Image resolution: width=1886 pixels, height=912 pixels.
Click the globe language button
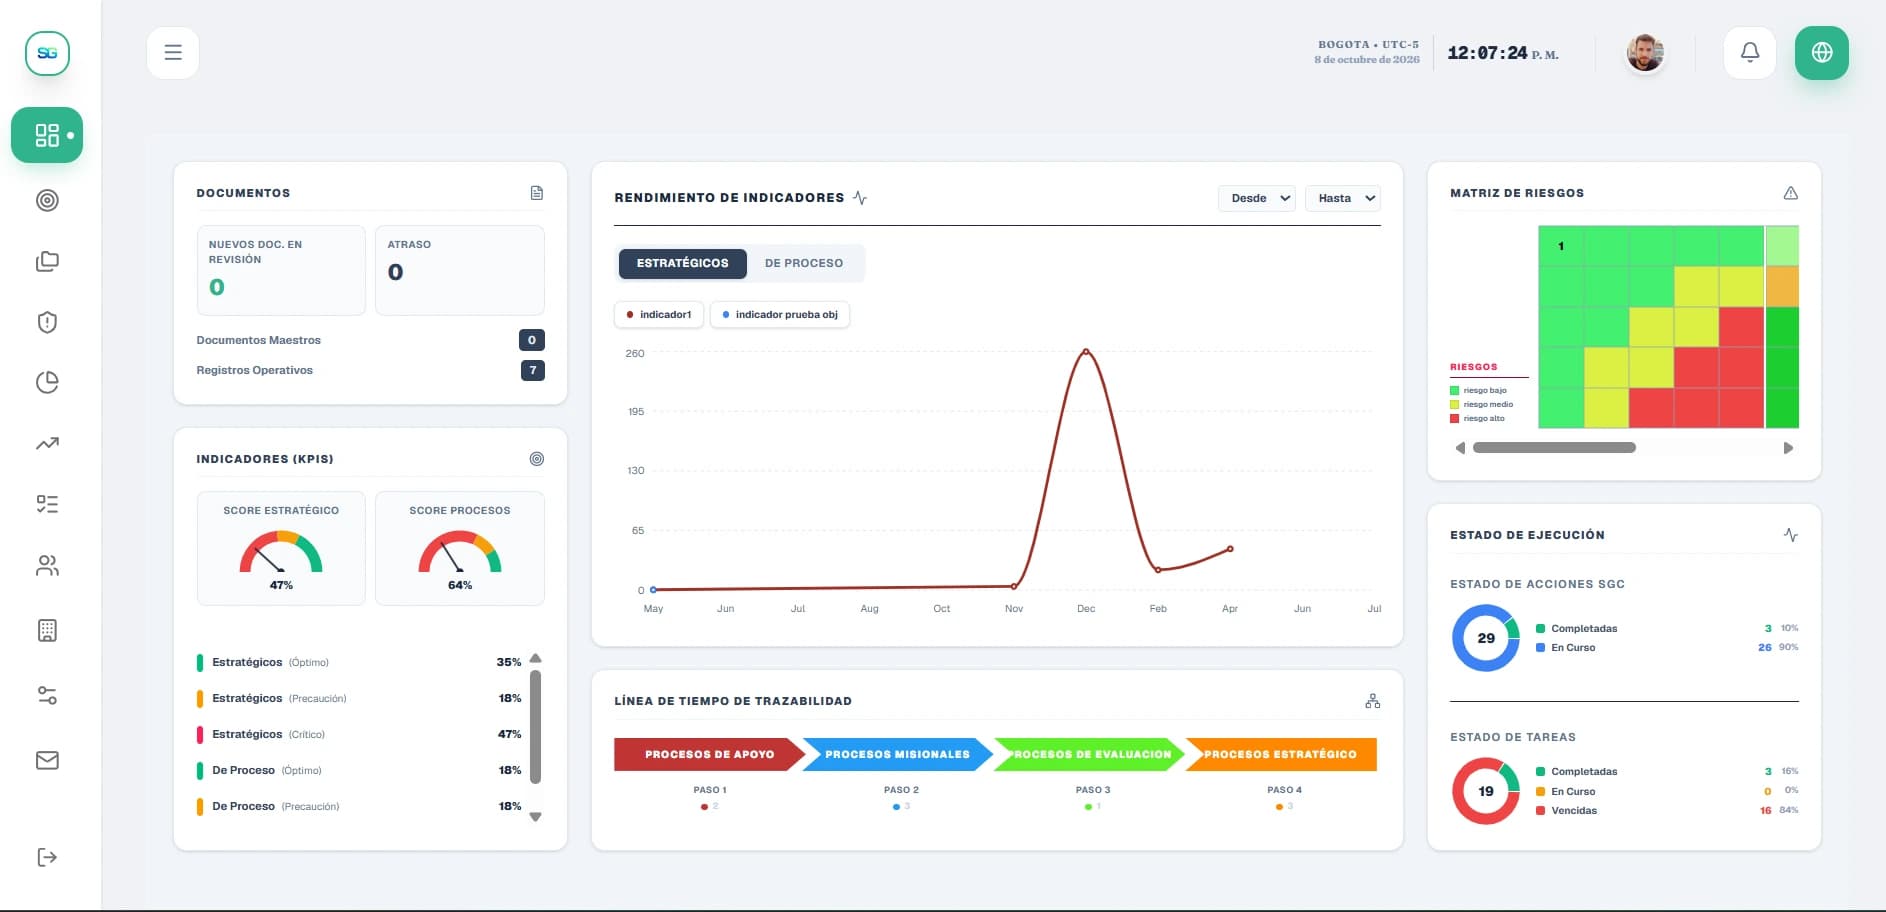[x=1822, y=53]
